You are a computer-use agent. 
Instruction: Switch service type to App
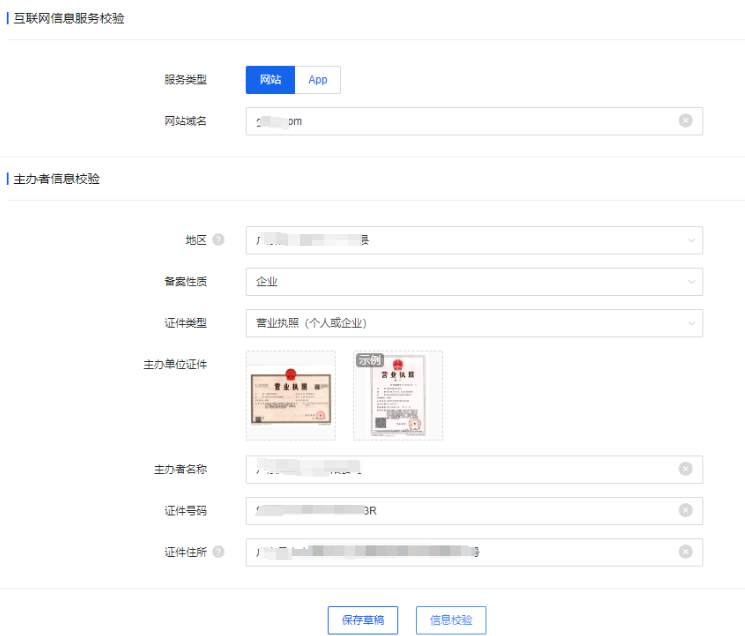(318, 80)
